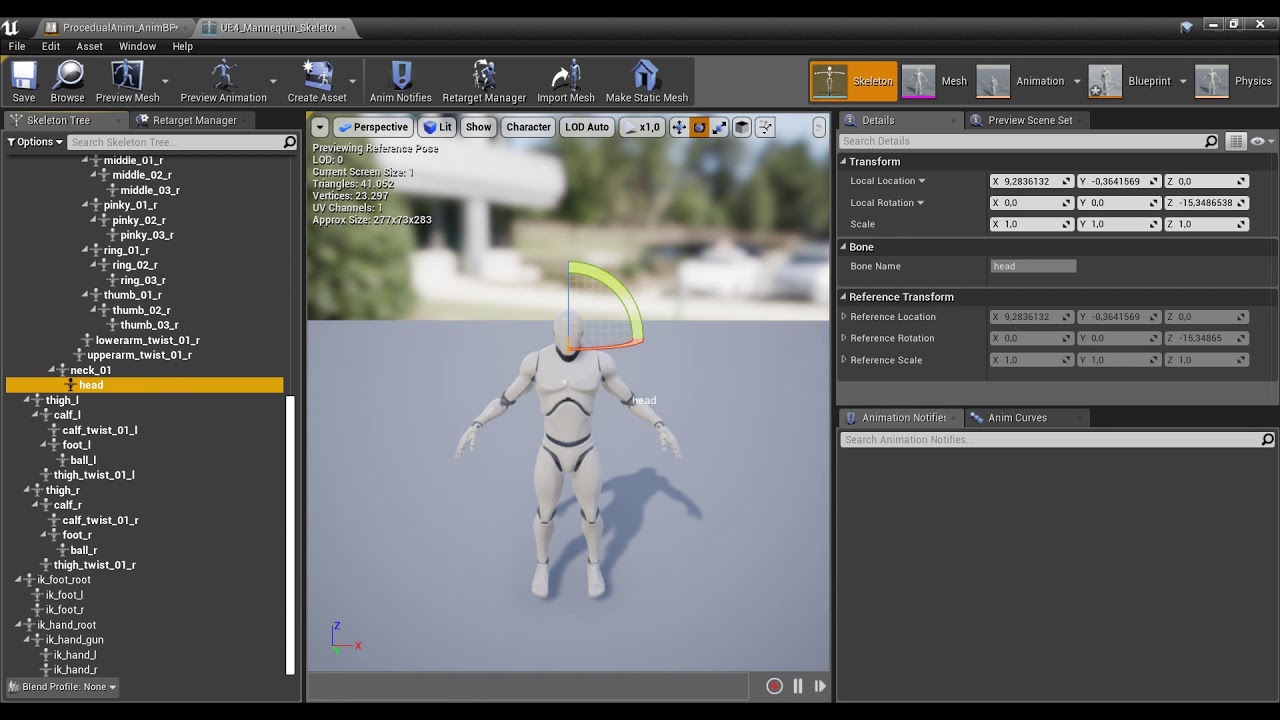Step forward in preview playback
Screen dimensions: 1280x720
point(820,686)
